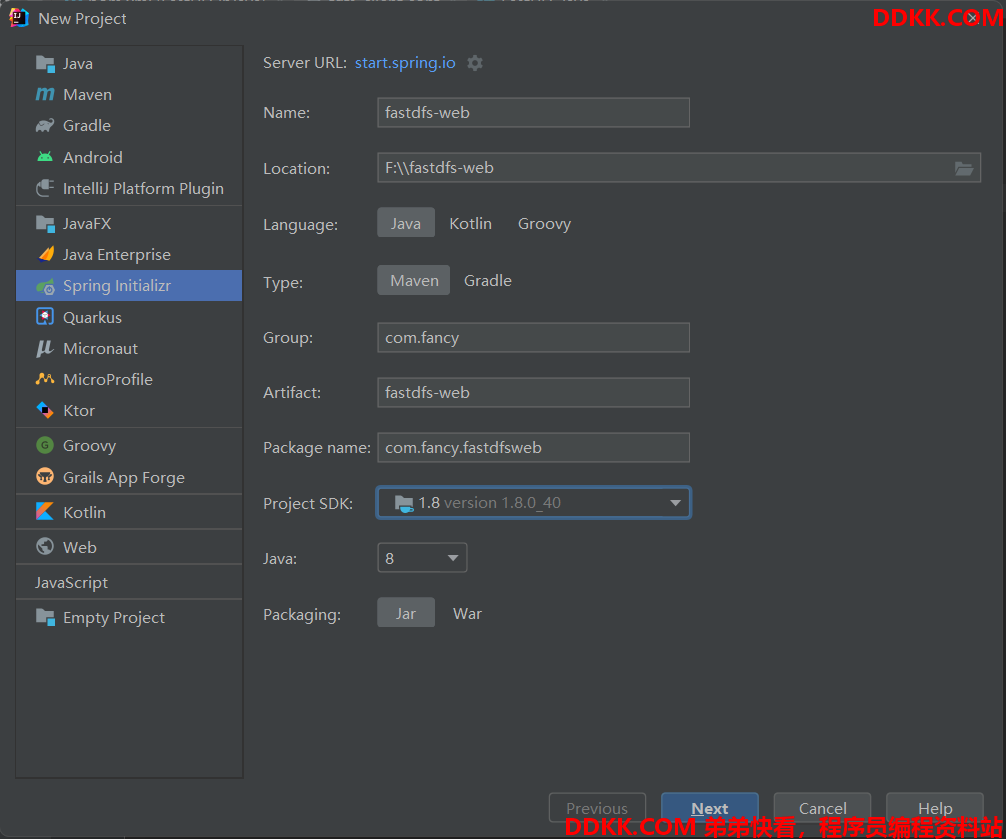Click the Android robot icon
The height and width of the screenshot is (839, 1006).
coord(45,157)
